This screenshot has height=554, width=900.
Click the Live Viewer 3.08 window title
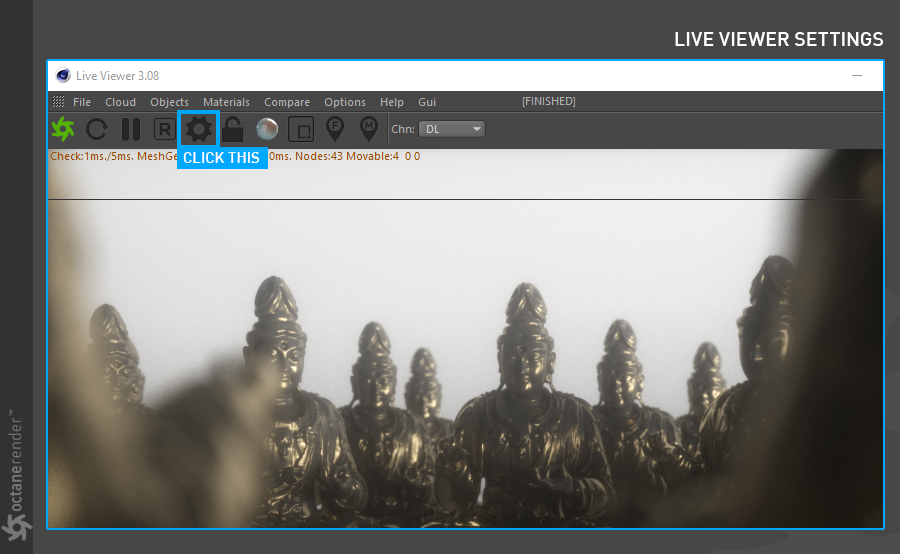pyautogui.click(x=118, y=76)
